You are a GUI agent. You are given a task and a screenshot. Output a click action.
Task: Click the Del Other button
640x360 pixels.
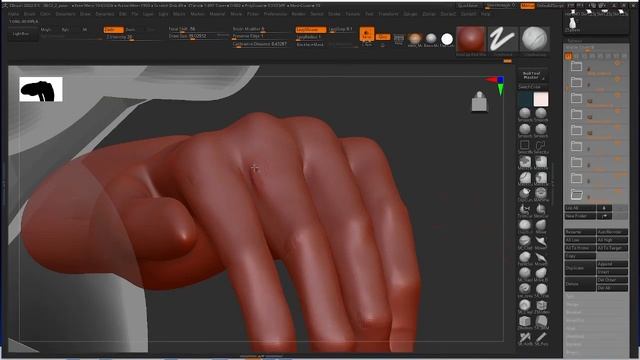point(612,280)
